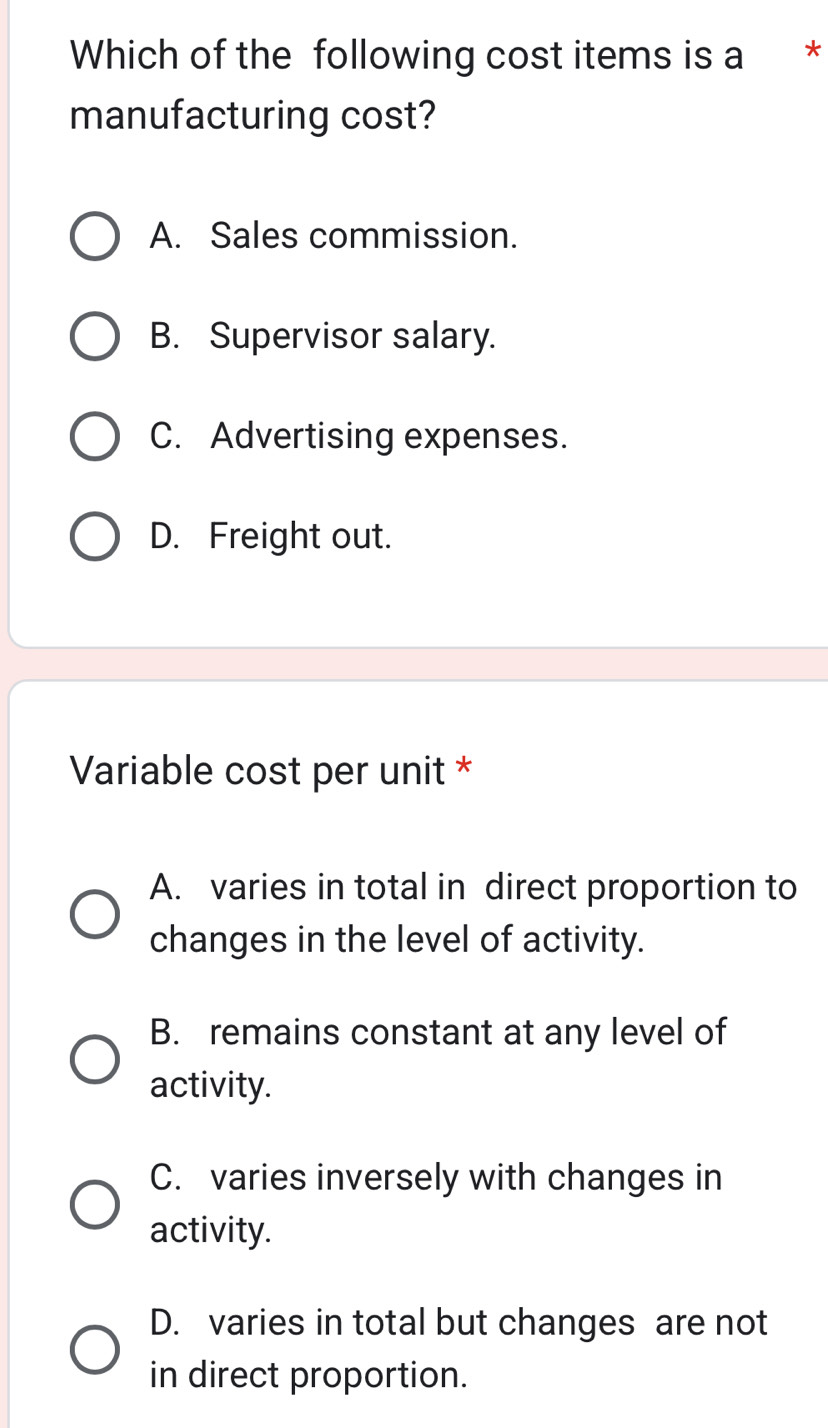Select the 'Sales commission' radio button
The image size is (828, 1428).
click(95, 237)
